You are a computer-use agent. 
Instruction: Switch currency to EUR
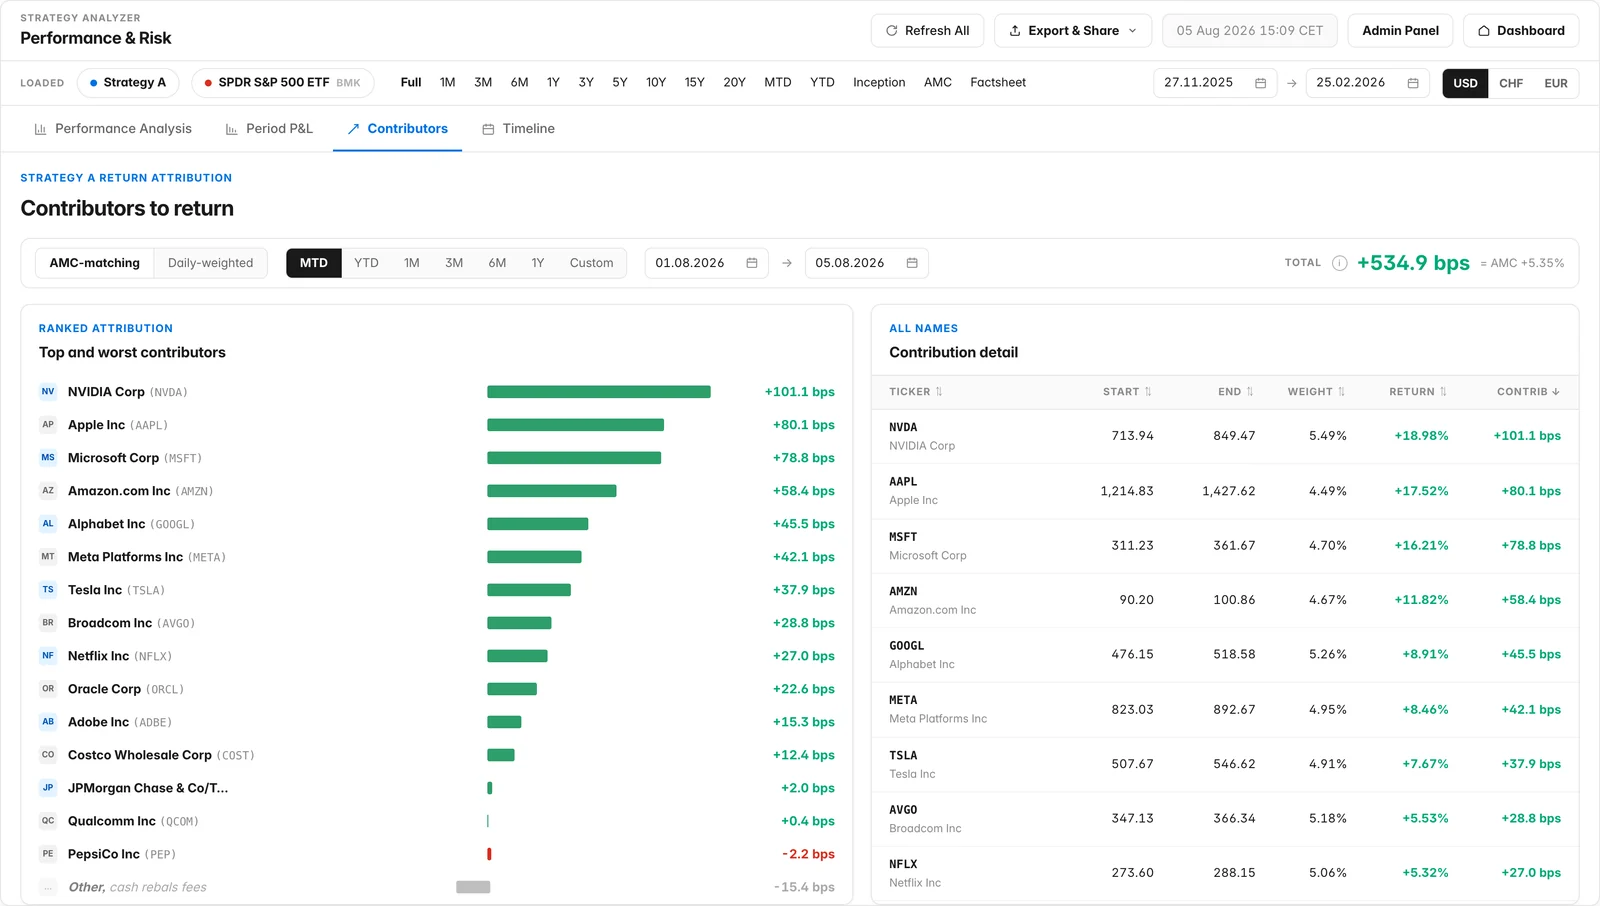click(1556, 83)
